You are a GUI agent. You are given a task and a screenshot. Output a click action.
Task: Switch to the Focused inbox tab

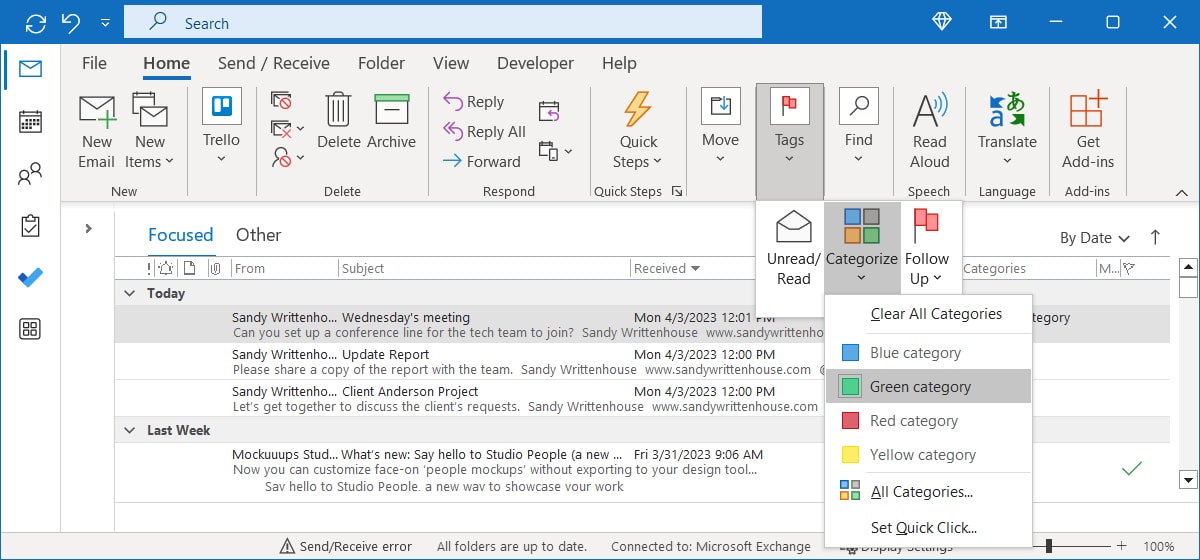(x=180, y=236)
